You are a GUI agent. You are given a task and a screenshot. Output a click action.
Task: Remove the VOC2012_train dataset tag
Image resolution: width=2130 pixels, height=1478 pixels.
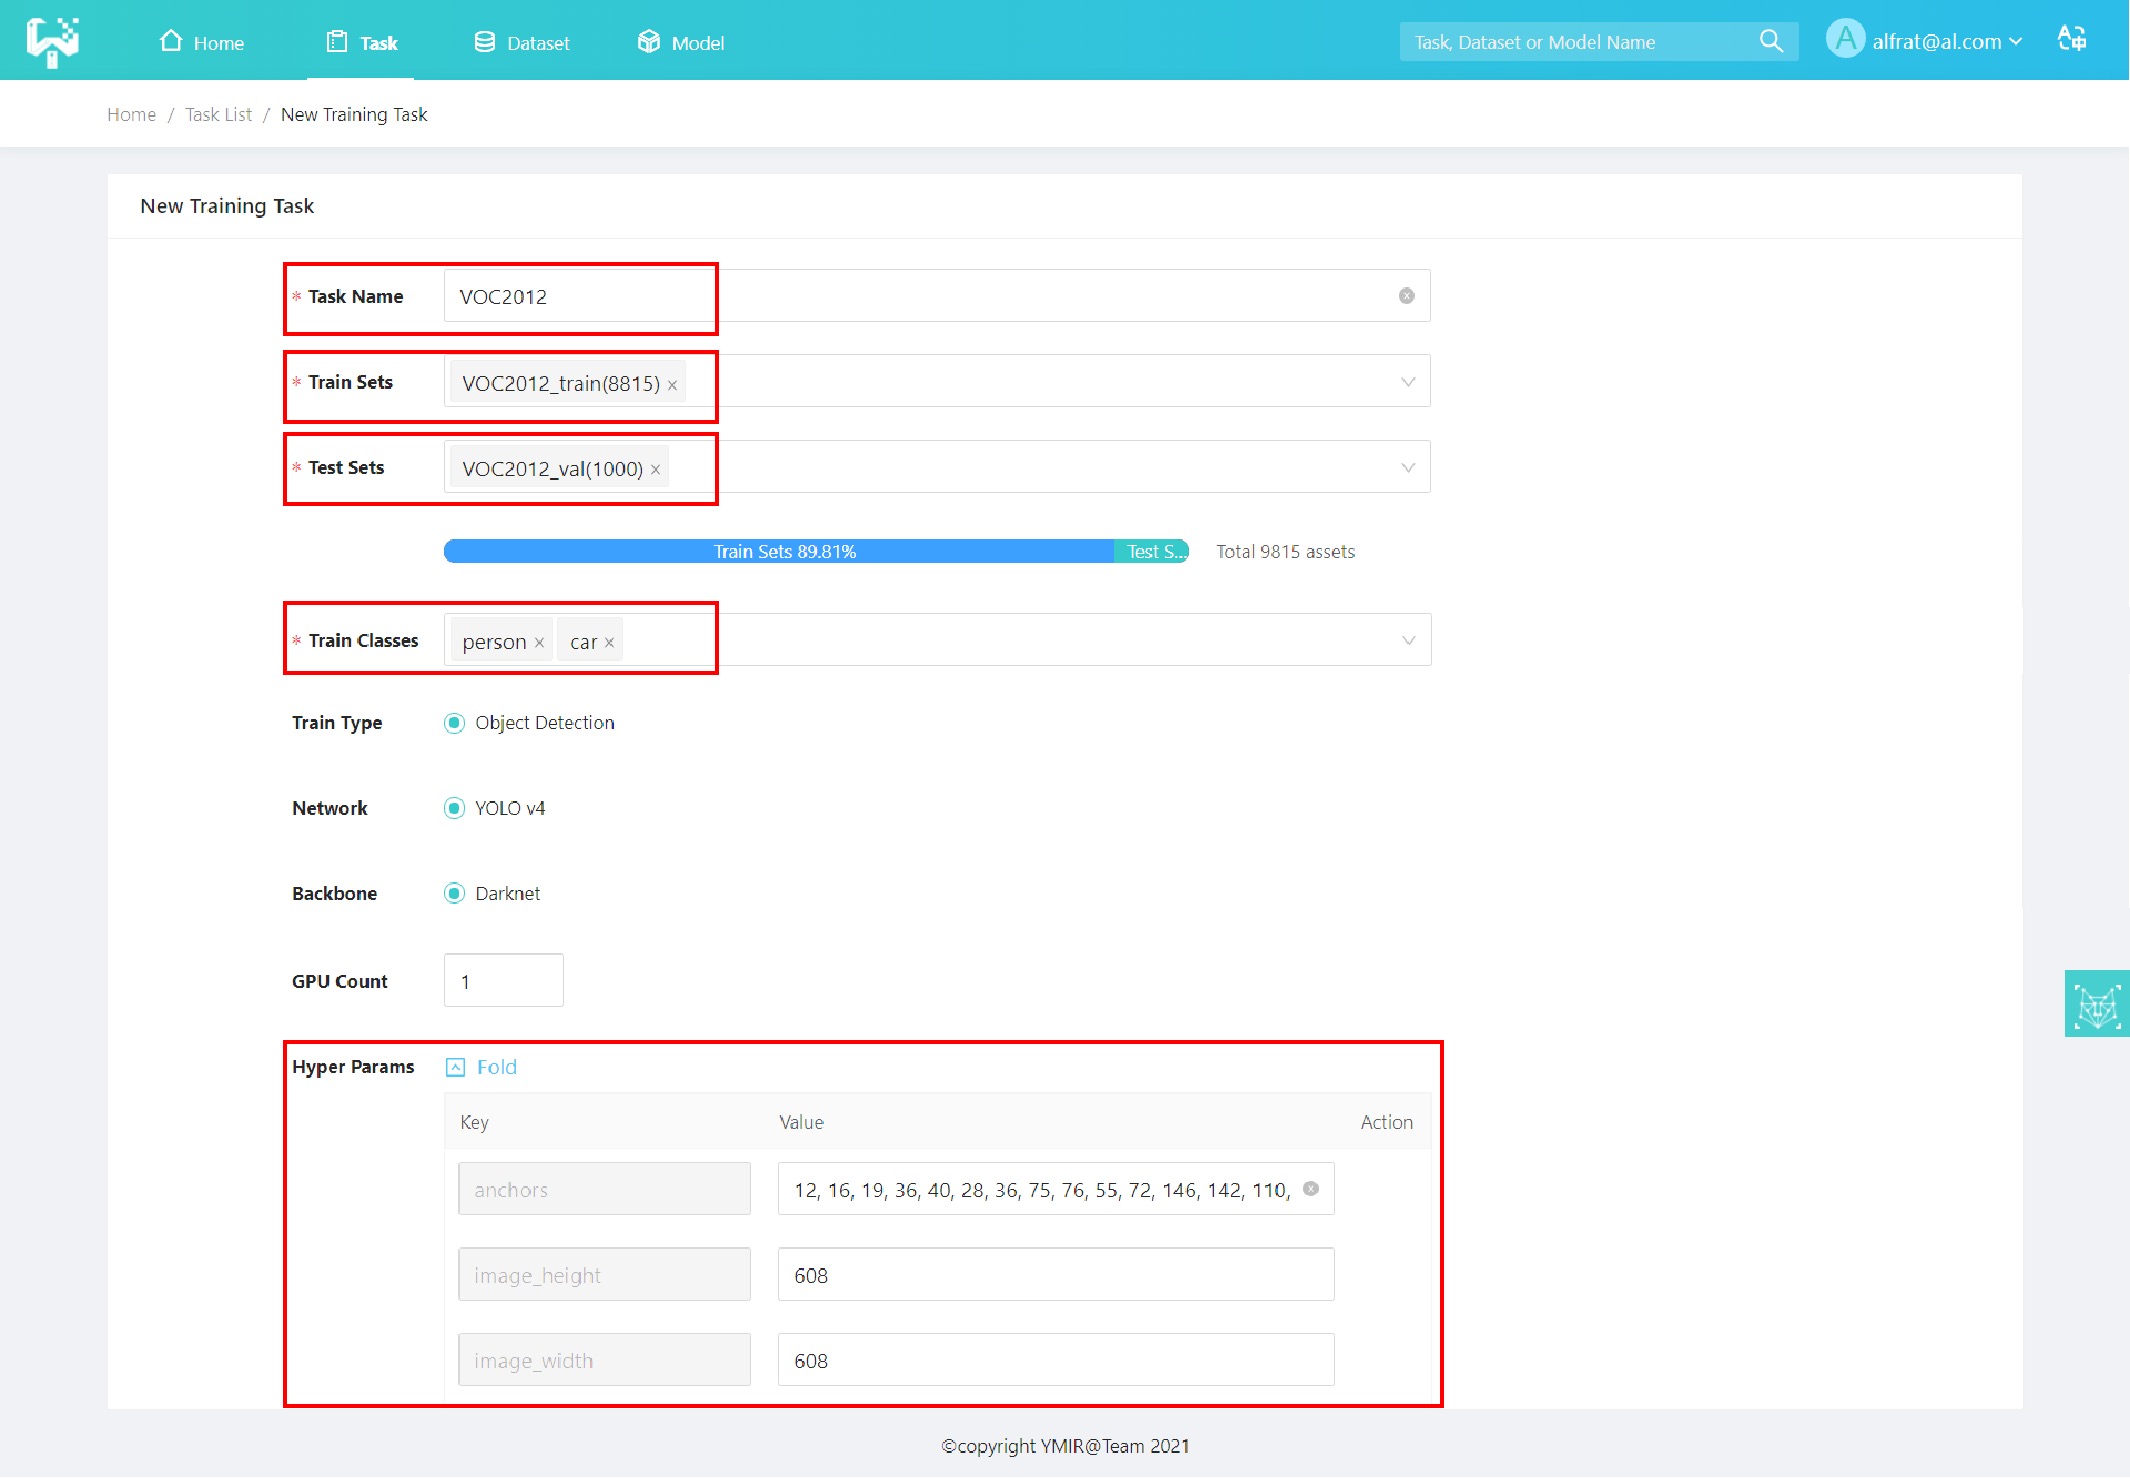click(673, 385)
